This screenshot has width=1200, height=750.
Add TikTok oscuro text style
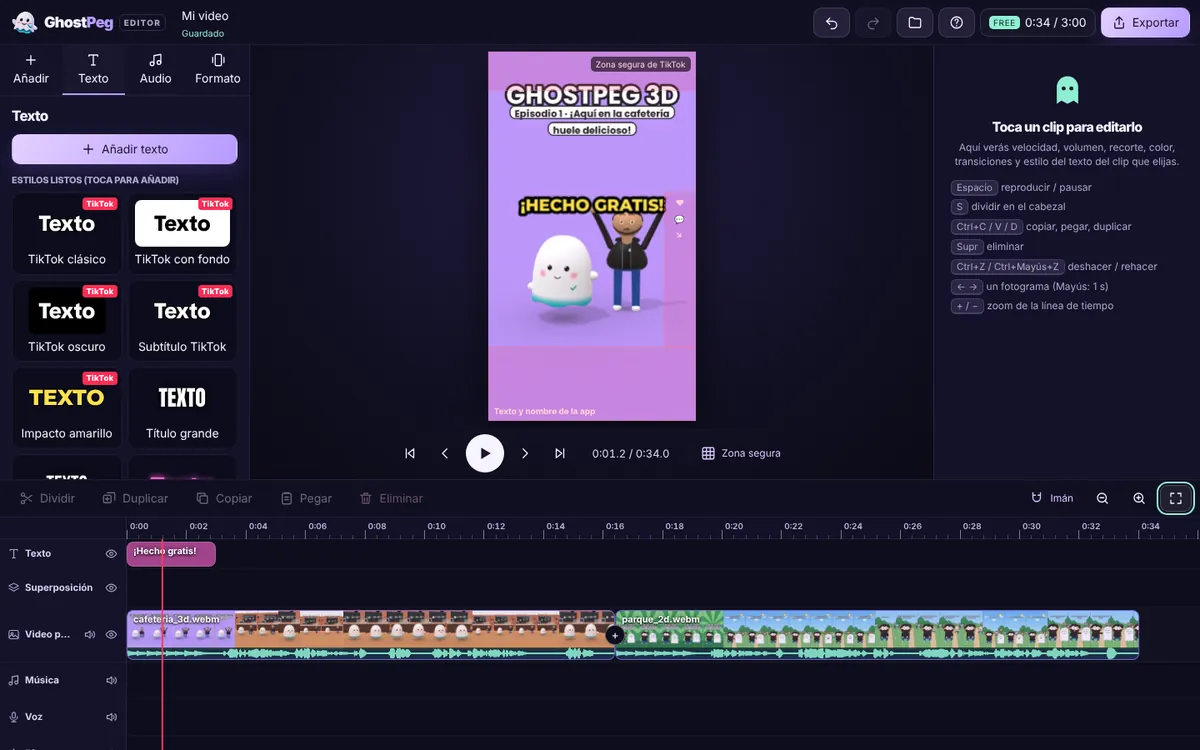[x=67, y=321]
